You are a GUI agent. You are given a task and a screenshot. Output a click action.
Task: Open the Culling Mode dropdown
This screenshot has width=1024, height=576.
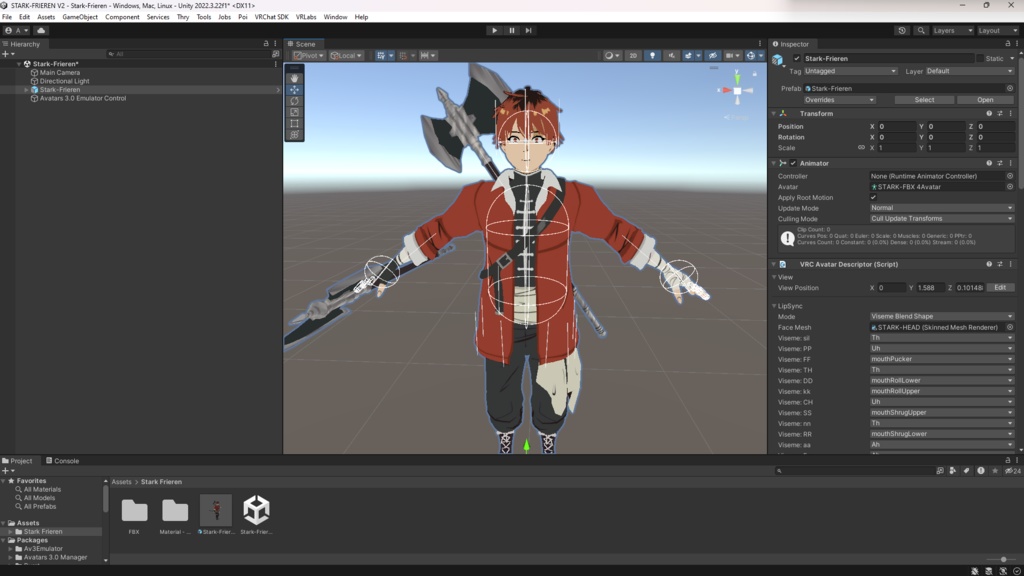(x=940, y=219)
